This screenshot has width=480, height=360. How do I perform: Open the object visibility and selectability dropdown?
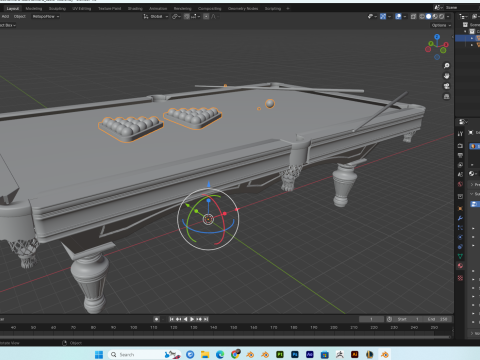[x=372, y=16]
